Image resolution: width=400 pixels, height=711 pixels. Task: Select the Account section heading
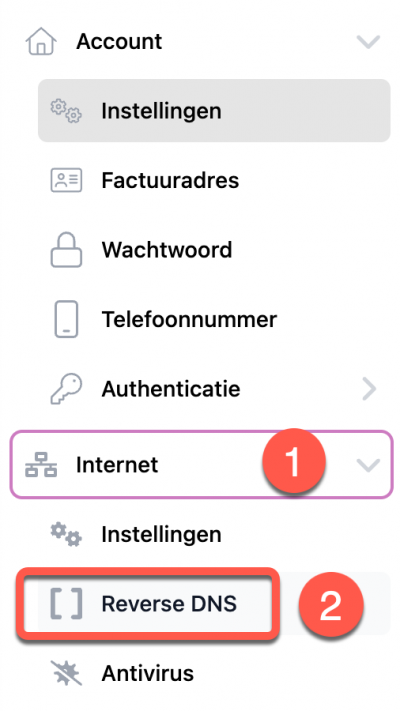119,42
